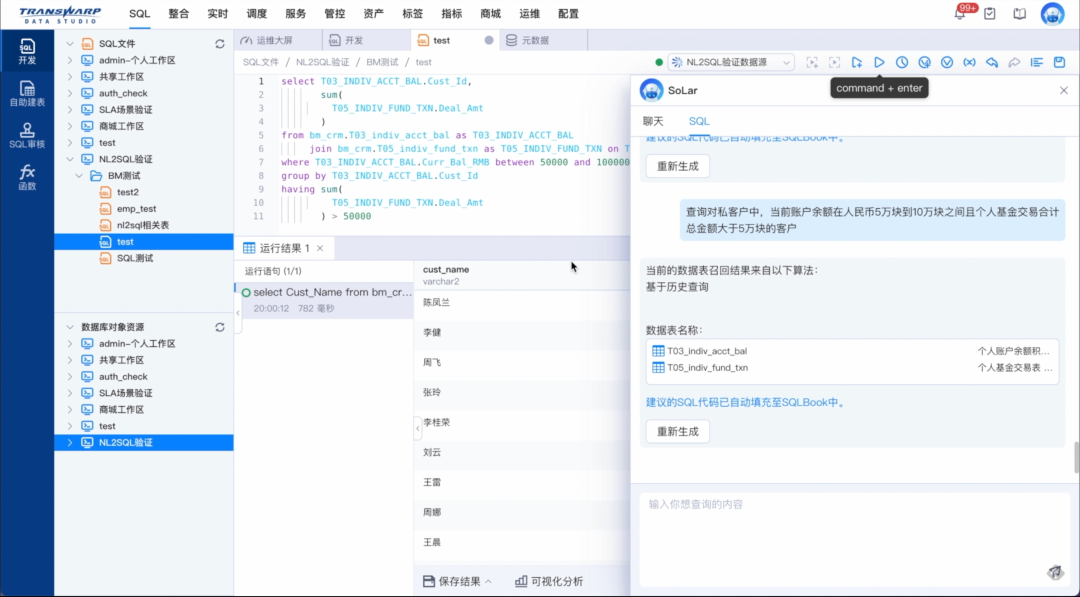Open the NL2SQL验证数据源 data source dropdown

[x=731, y=62]
